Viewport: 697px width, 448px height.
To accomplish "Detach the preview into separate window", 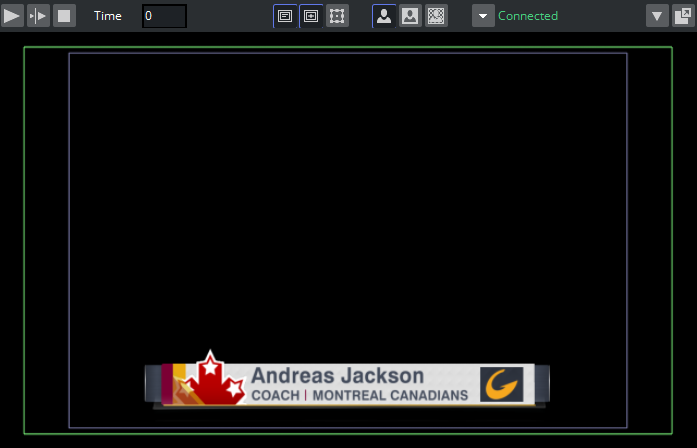I will tap(682, 16).
